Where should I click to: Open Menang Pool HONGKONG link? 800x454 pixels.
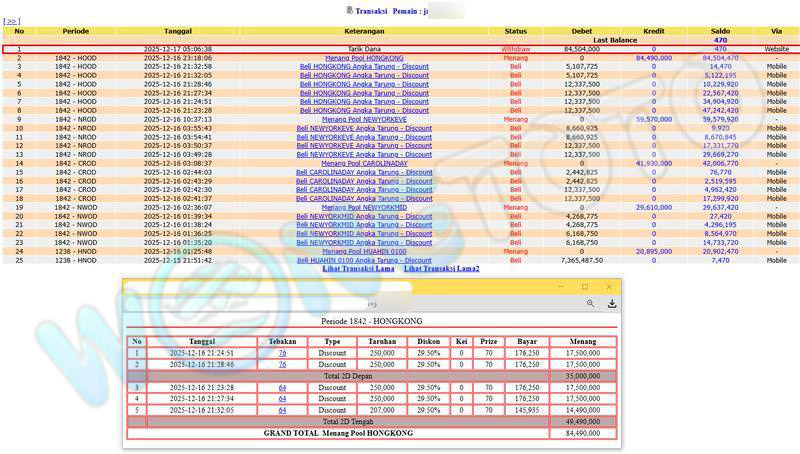point(364,58)
